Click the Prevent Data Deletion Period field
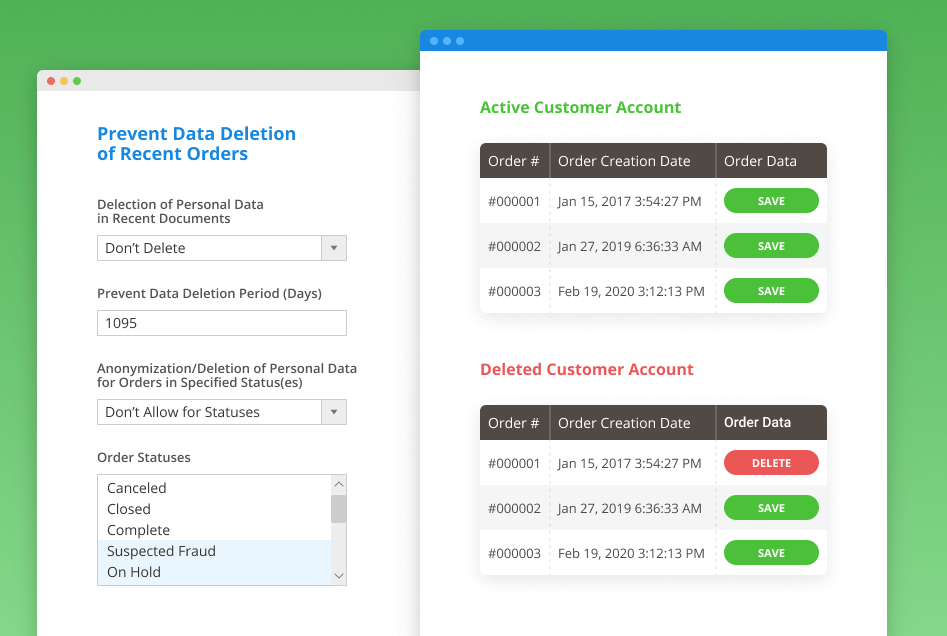 [222, 323]
